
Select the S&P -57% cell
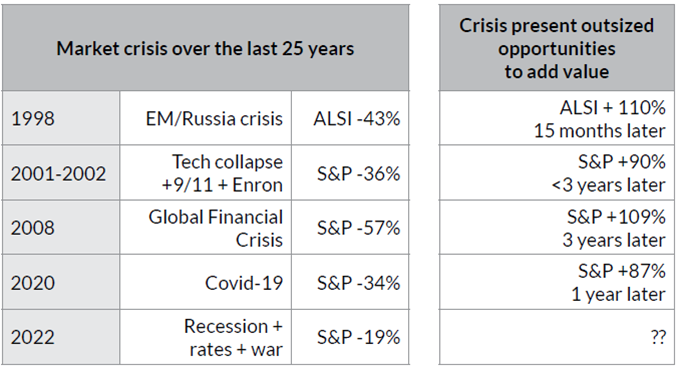350,227
